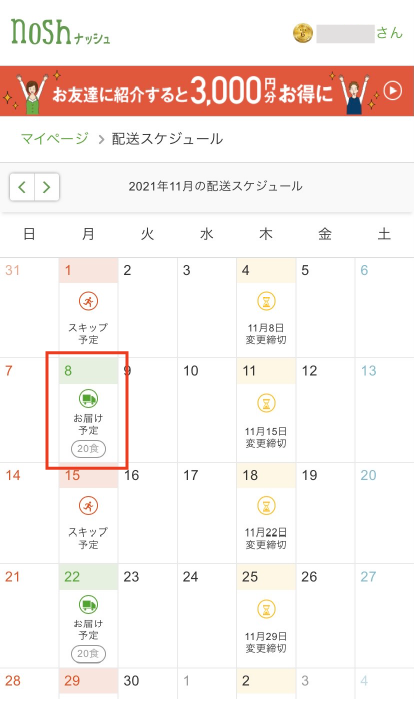Go to next month with right chevron
The width and height of the screenshot is (415, 715).
click(47, 187)
